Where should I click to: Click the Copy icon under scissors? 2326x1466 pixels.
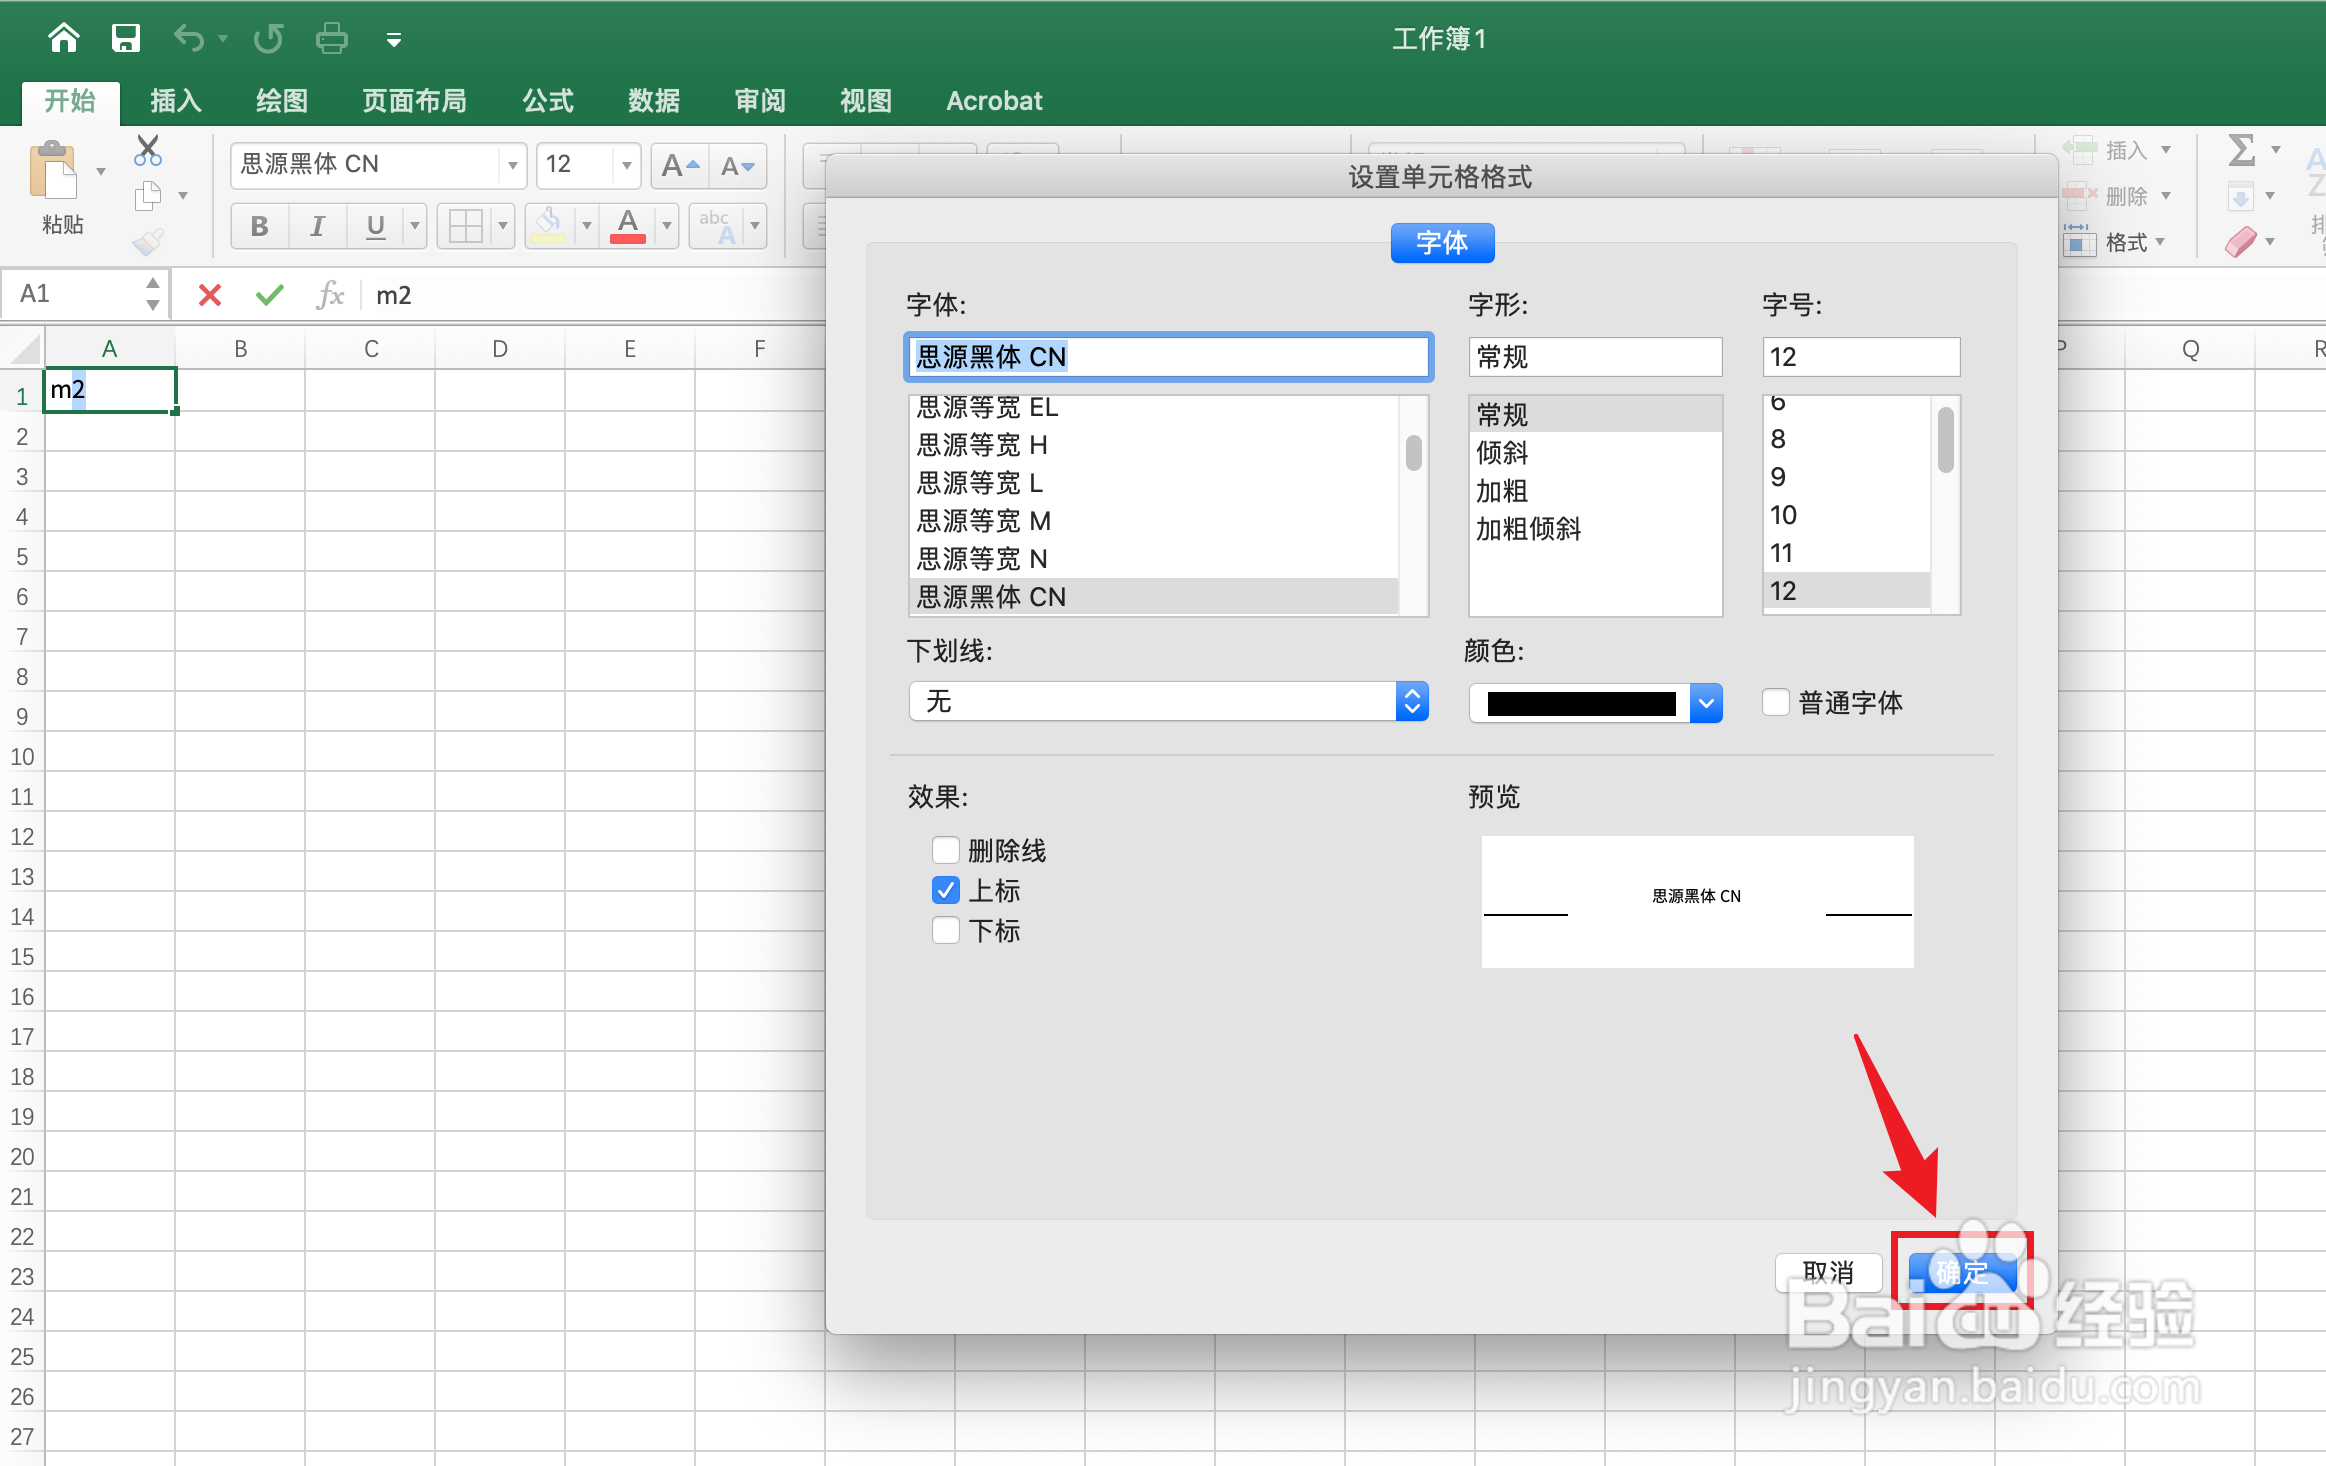click(148, 196)
